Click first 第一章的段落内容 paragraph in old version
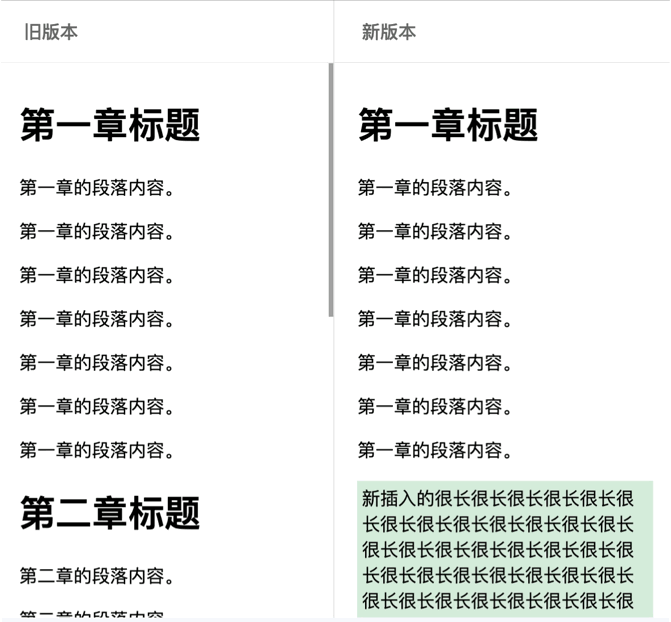This screenshot has width=671, height=622. [x=97, y=188]
